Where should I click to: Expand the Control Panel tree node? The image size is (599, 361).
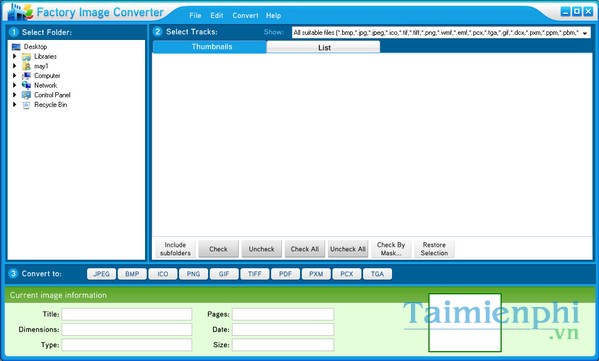15,95
